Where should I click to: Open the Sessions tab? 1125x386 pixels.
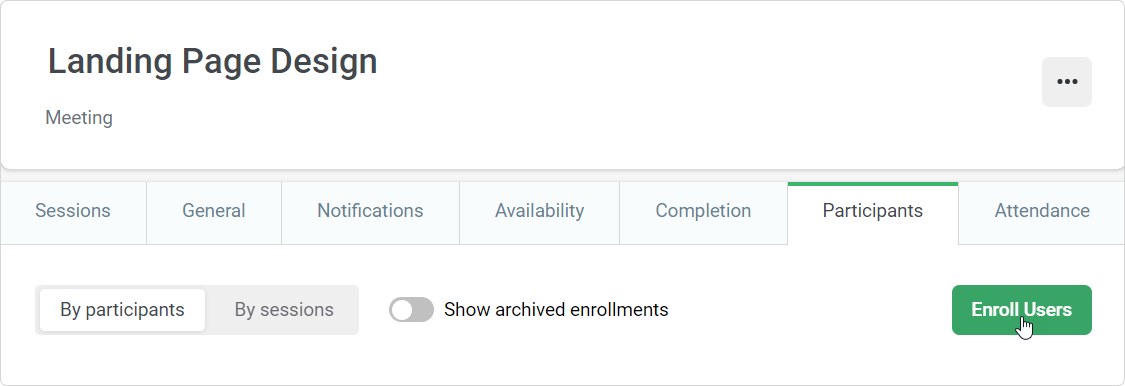(x=73, y=212)
